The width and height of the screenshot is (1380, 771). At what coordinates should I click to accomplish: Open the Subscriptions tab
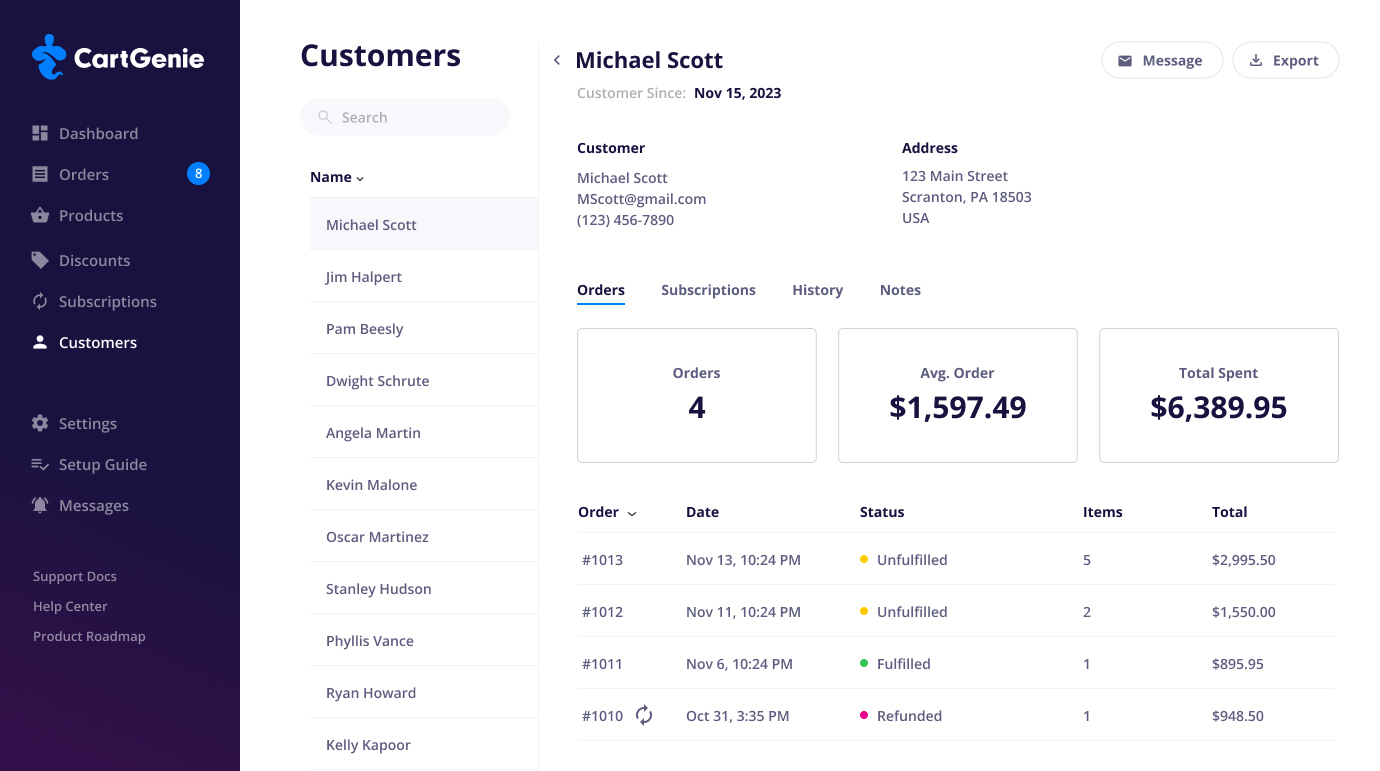point(708,290)
